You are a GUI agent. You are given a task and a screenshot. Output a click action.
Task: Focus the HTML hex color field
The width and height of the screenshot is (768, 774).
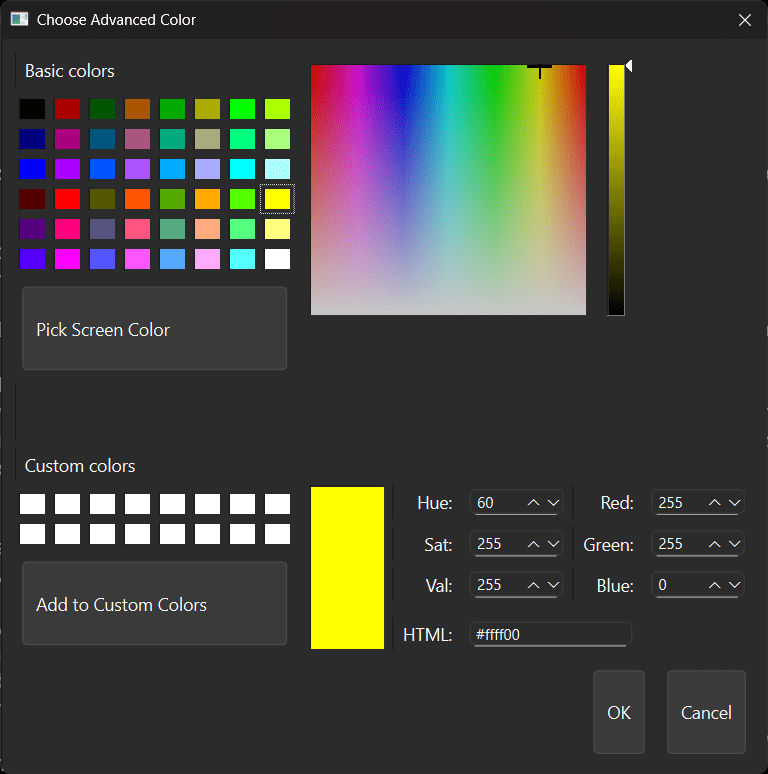(x=550, y=634)
